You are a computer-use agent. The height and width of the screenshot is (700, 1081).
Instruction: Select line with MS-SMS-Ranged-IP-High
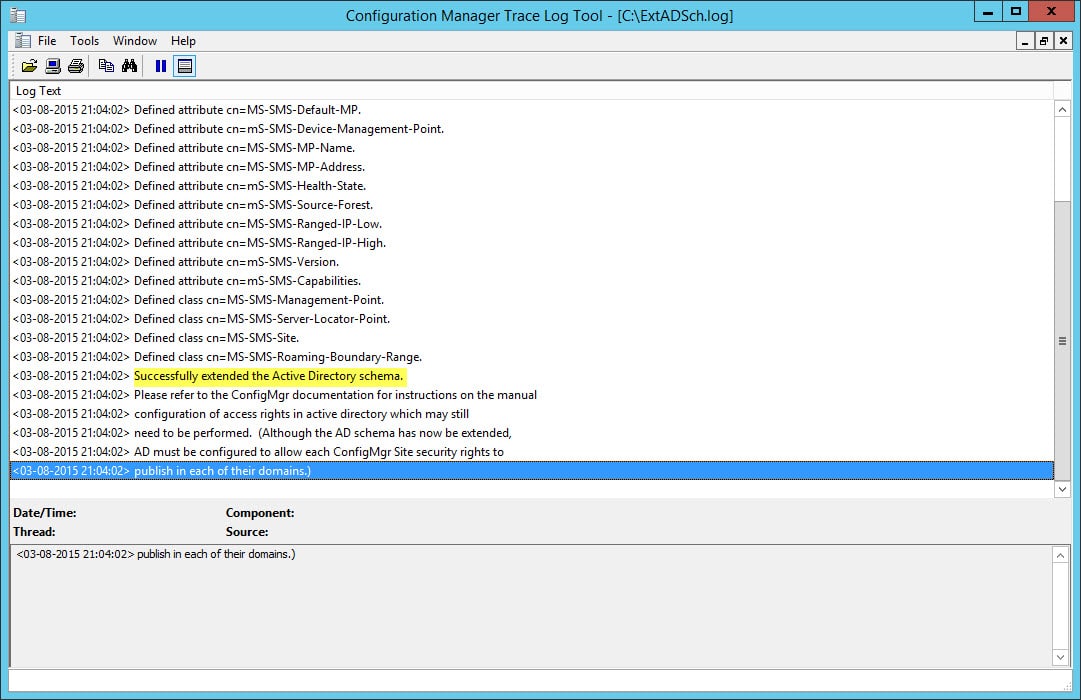532,243
